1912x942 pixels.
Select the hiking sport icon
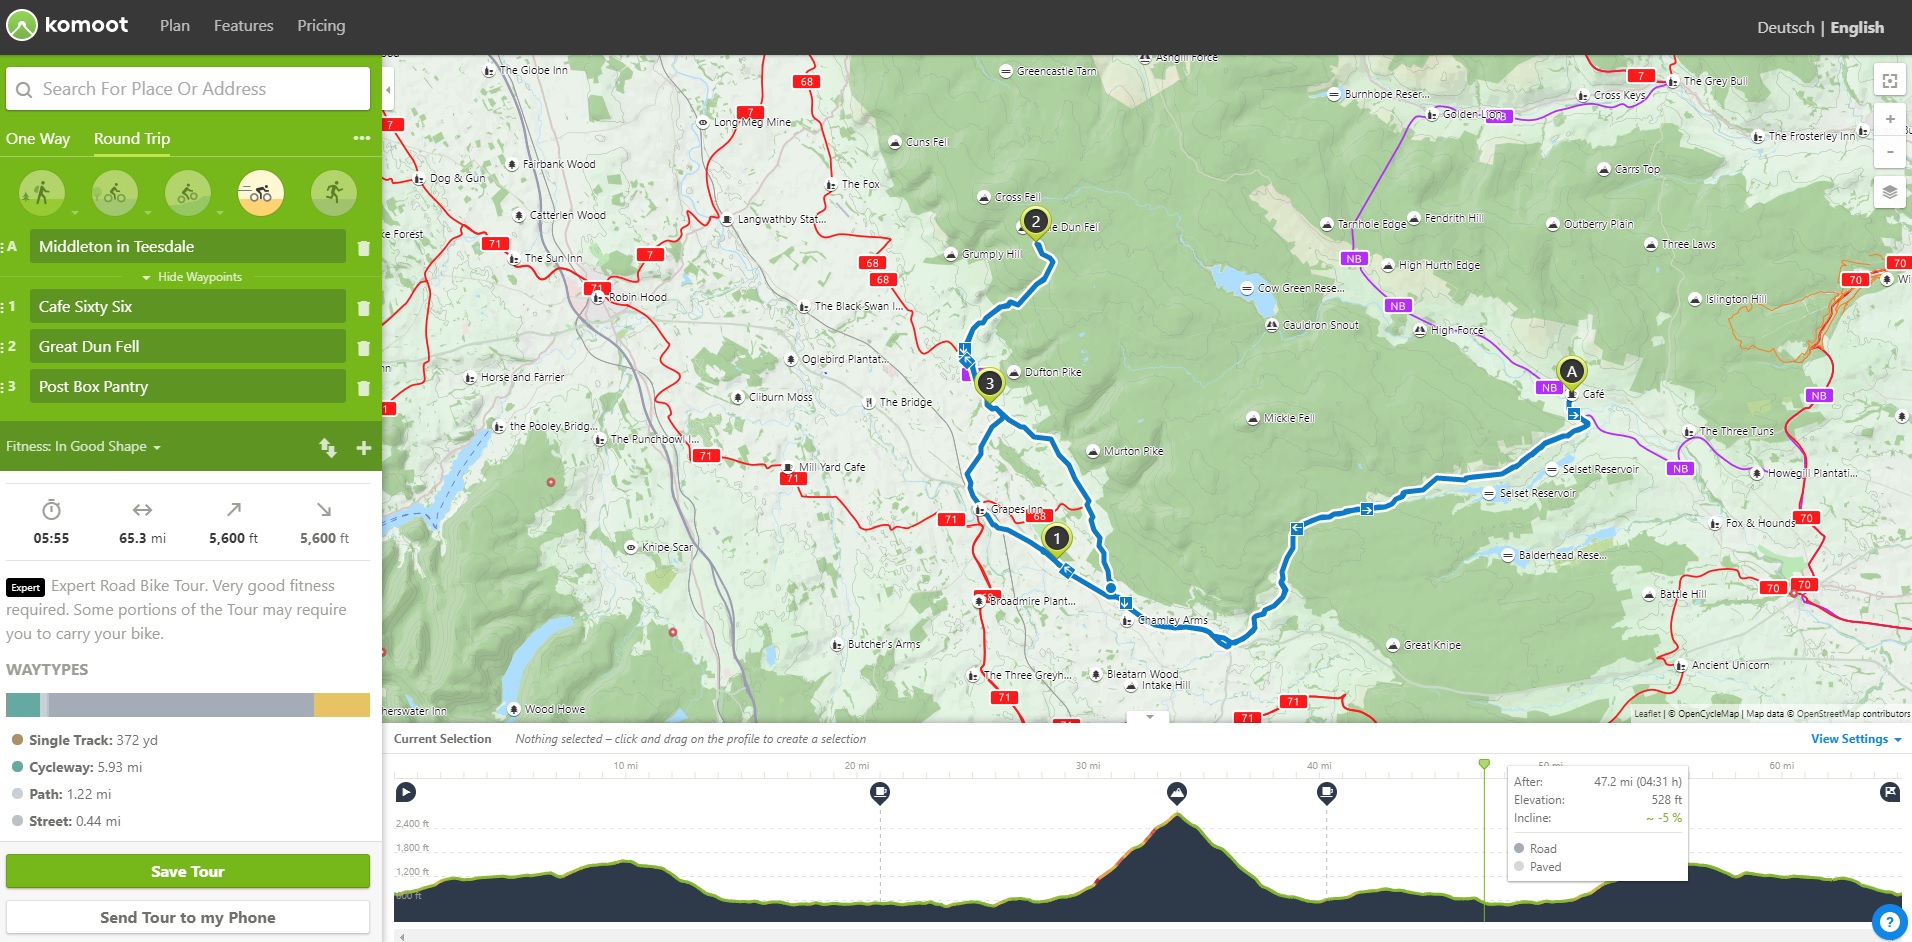click(x=41, y=192)
